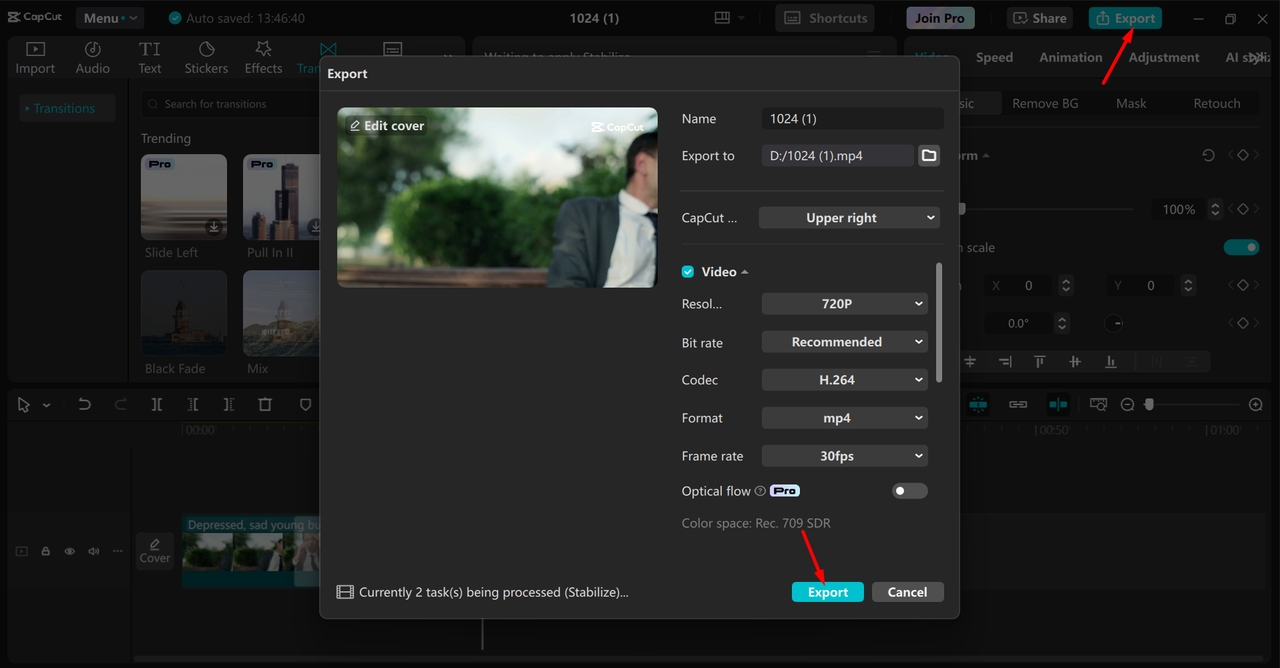1280x668 pixels.
Task: Click the Optical flow help icon
Action: (760, 491)
